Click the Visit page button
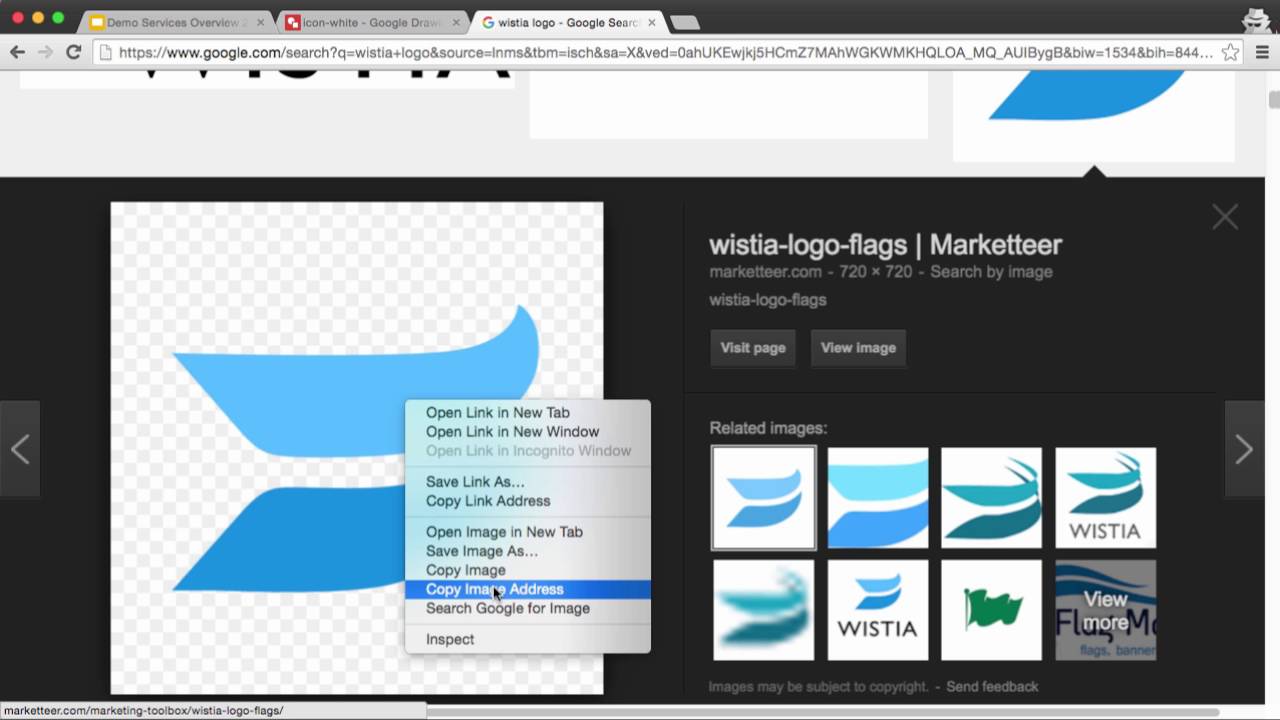Screen dimensions: 1280x720 [752, 347]
